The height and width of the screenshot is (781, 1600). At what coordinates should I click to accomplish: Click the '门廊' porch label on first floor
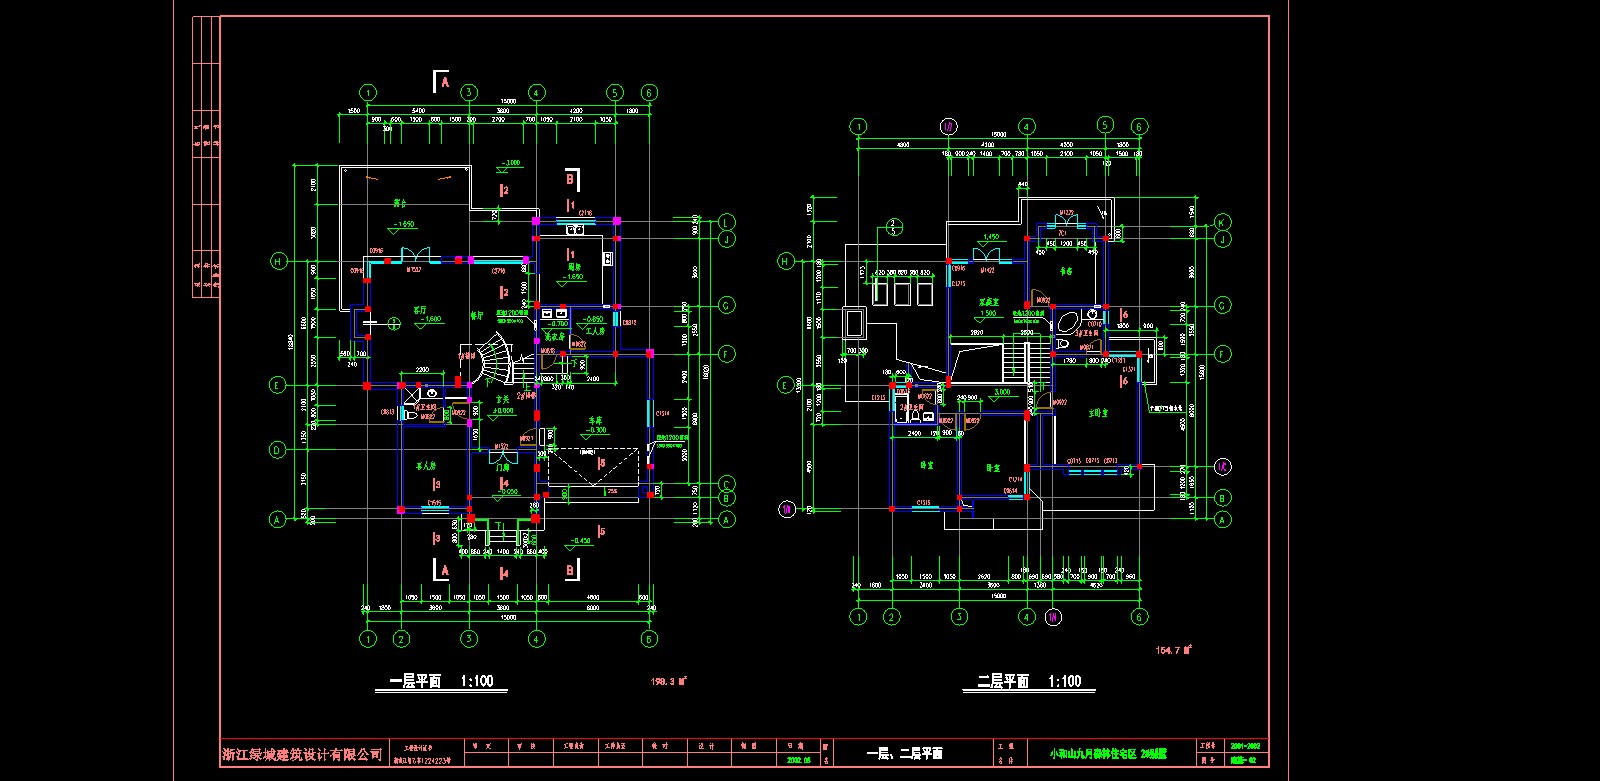pyautogui.click(x=504, y=467)
